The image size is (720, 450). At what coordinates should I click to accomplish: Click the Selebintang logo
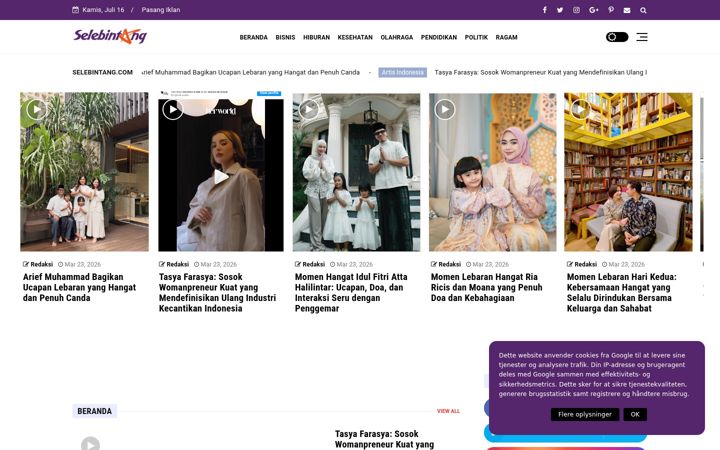(110, 36)
